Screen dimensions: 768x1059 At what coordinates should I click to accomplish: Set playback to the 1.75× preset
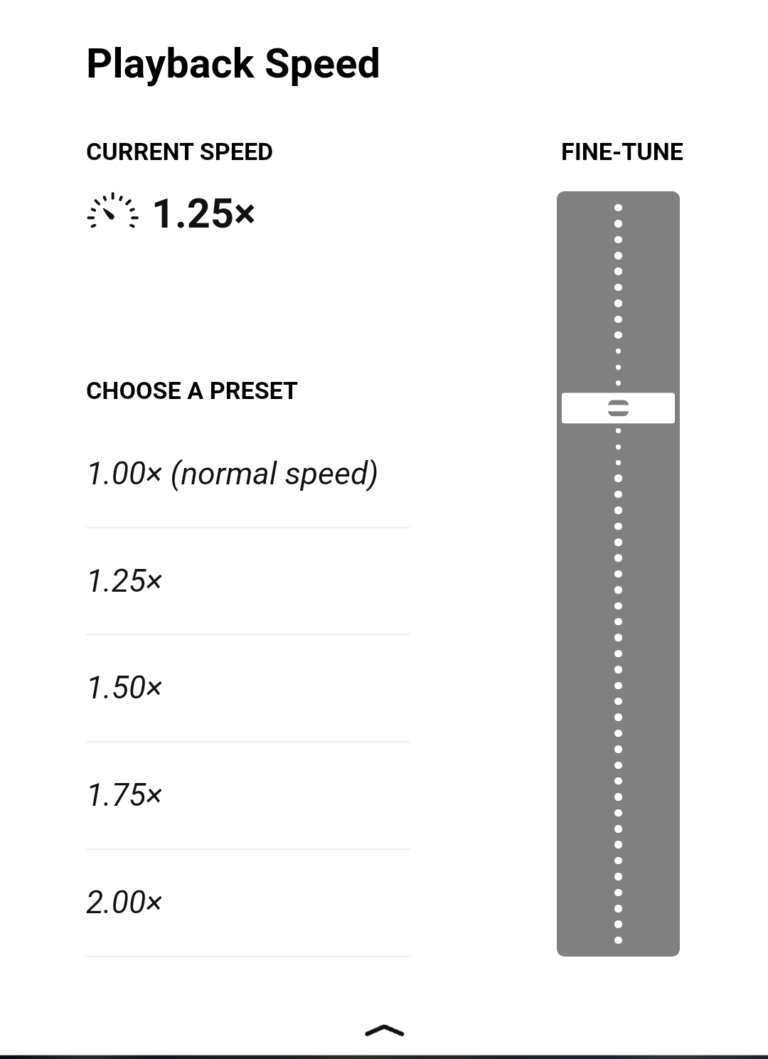coord(125,796)
